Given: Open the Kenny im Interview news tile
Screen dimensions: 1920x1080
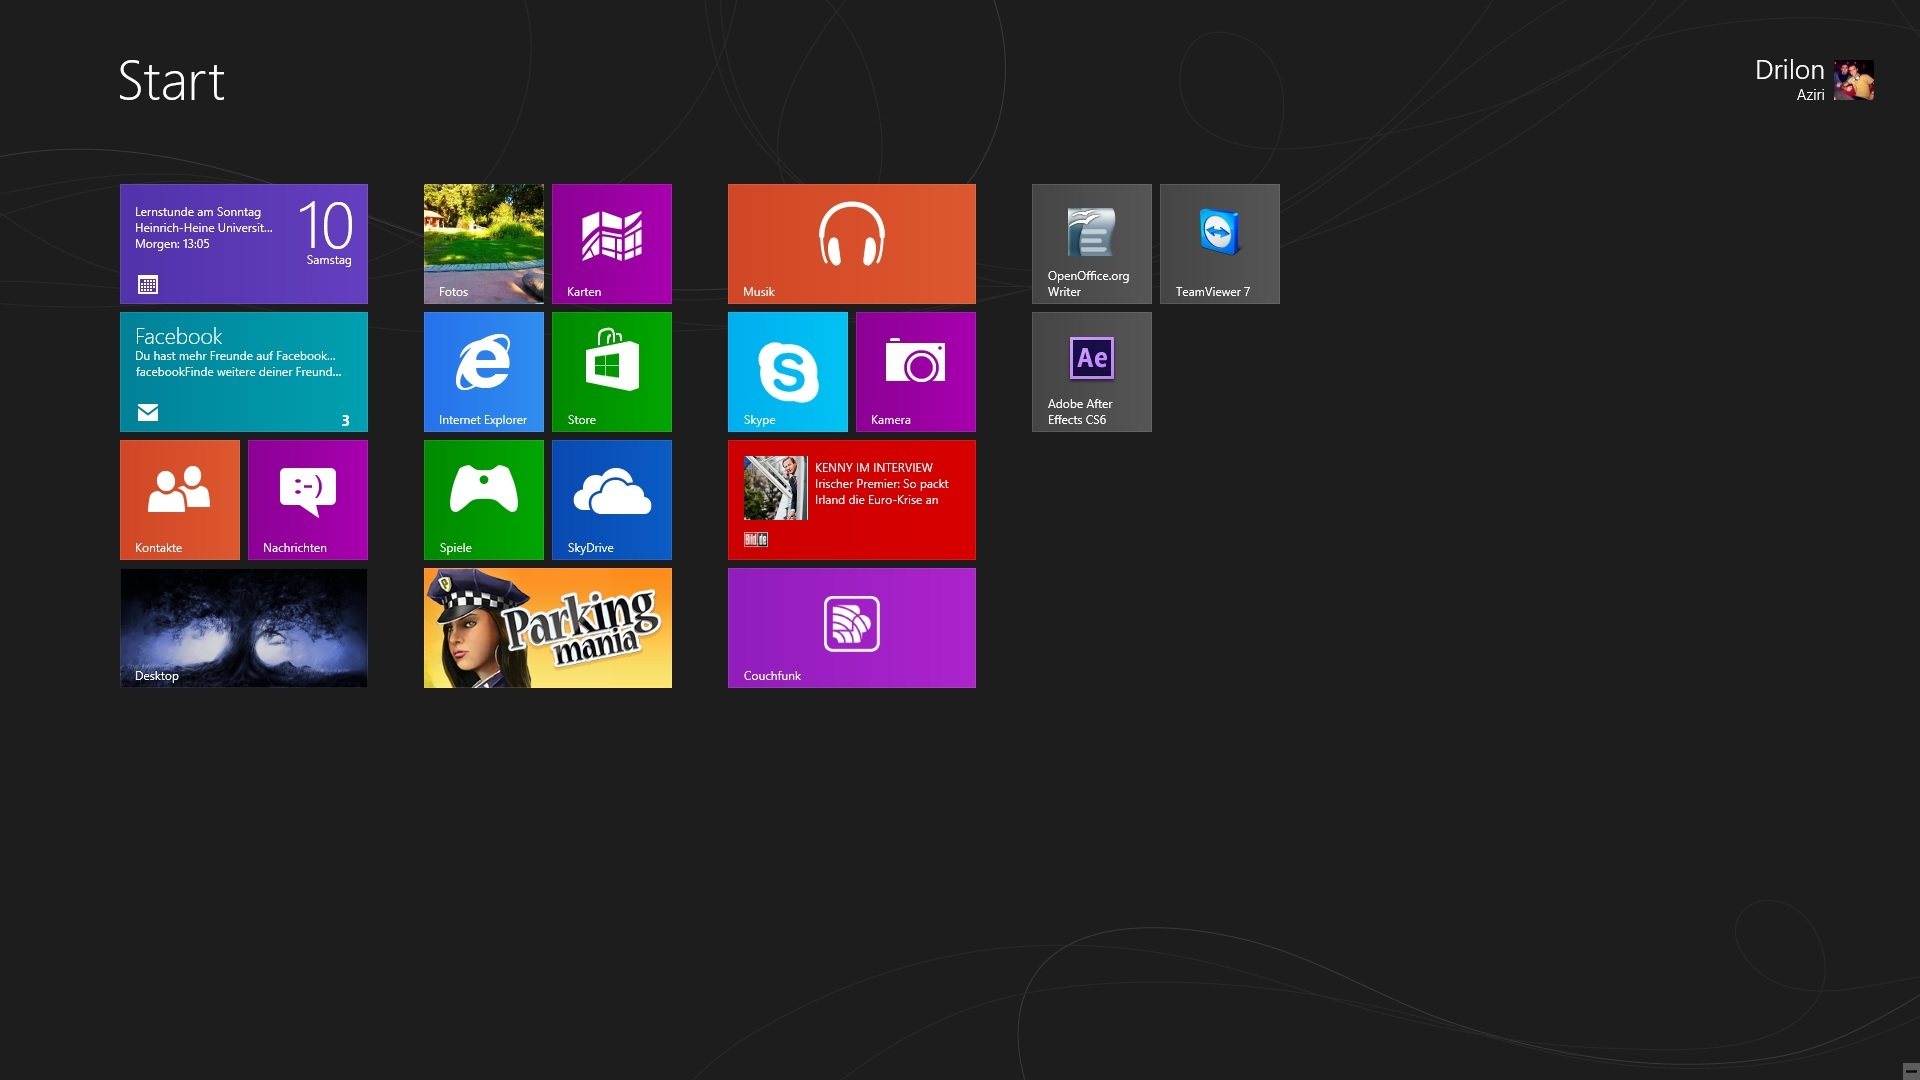Looking at the screenshot, I should pos(851,499).
